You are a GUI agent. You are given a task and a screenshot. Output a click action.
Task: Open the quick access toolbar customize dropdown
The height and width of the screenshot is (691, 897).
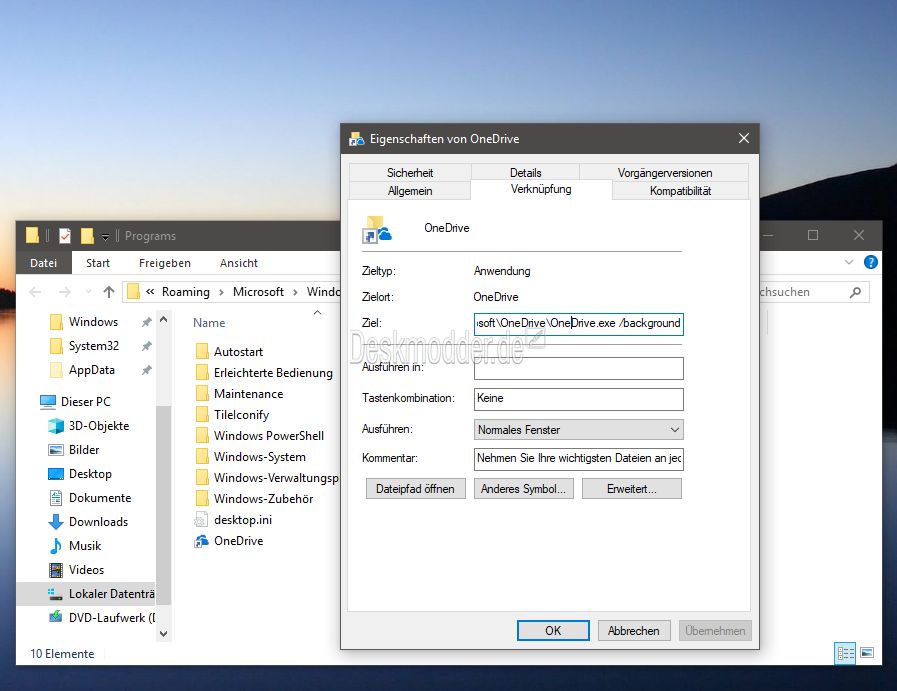tap(105, 237)
